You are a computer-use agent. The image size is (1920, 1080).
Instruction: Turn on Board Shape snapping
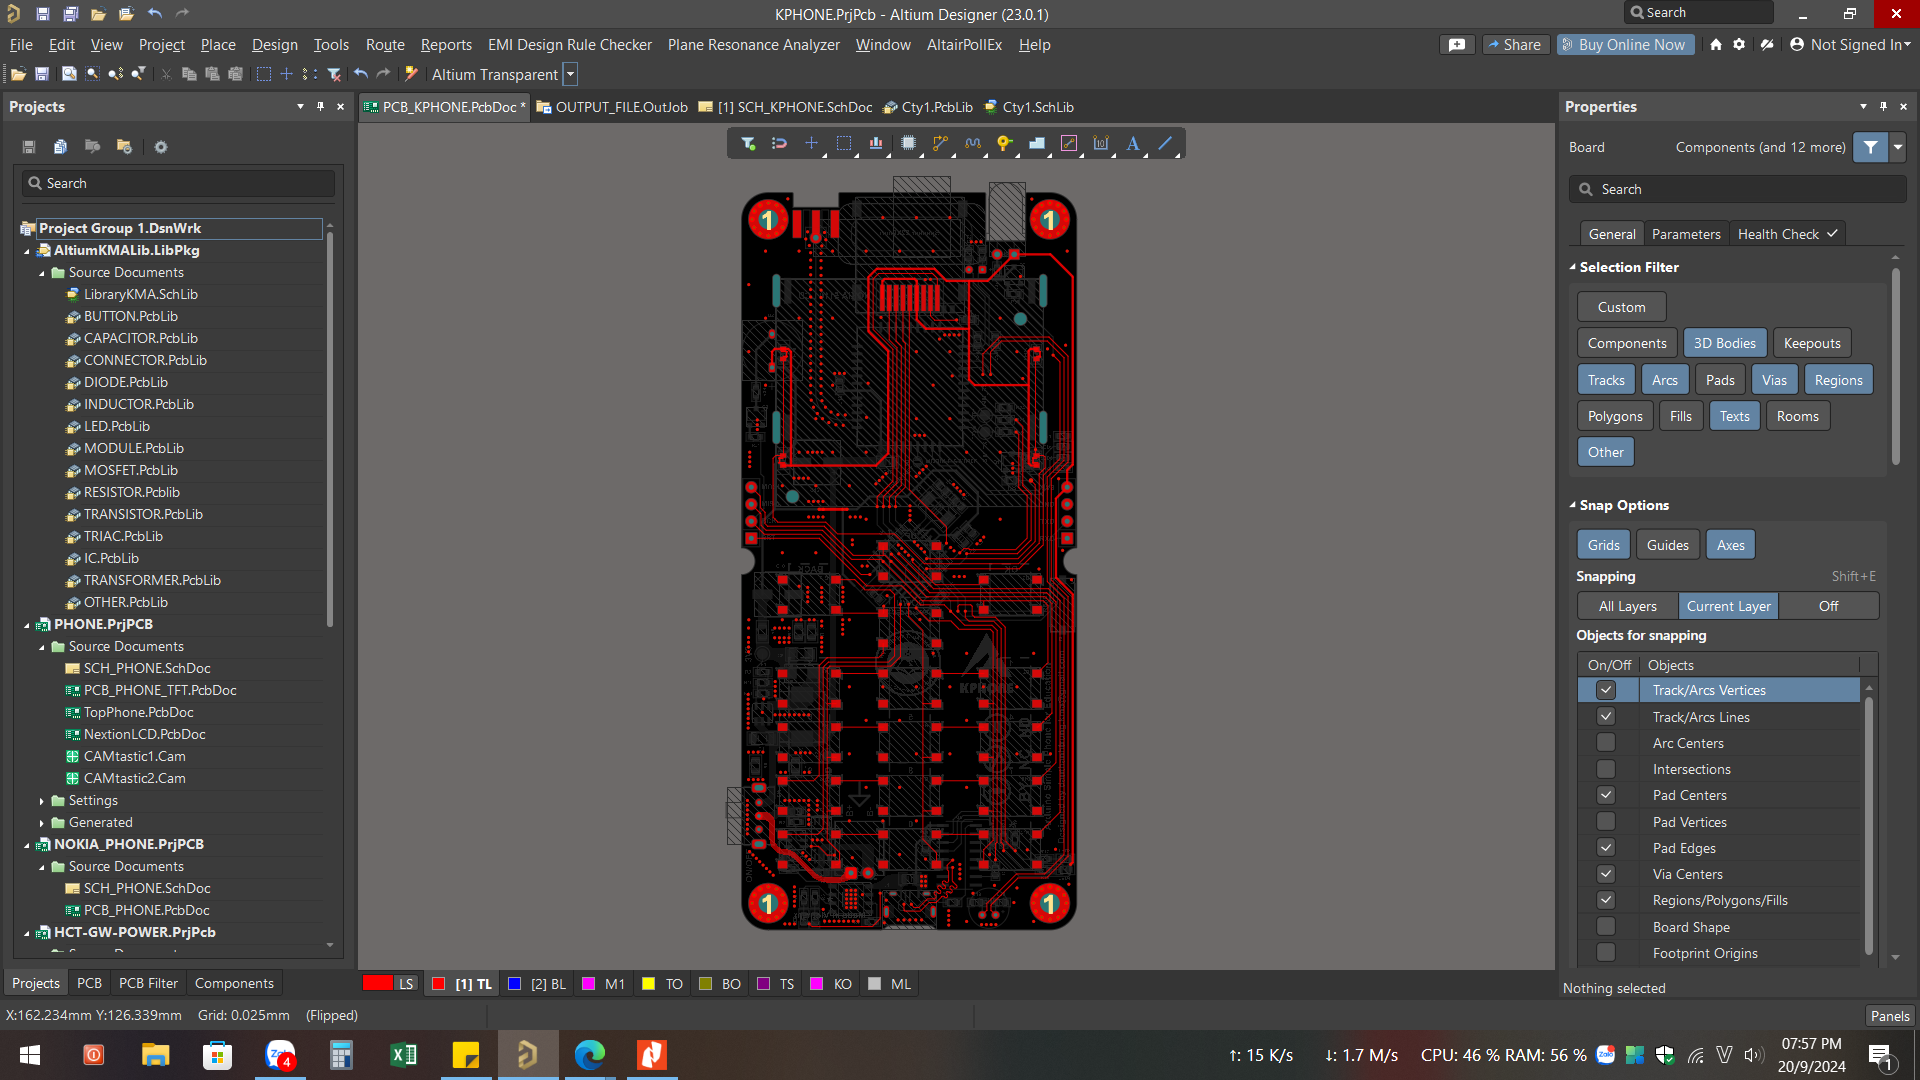[x=1606, y=926]
